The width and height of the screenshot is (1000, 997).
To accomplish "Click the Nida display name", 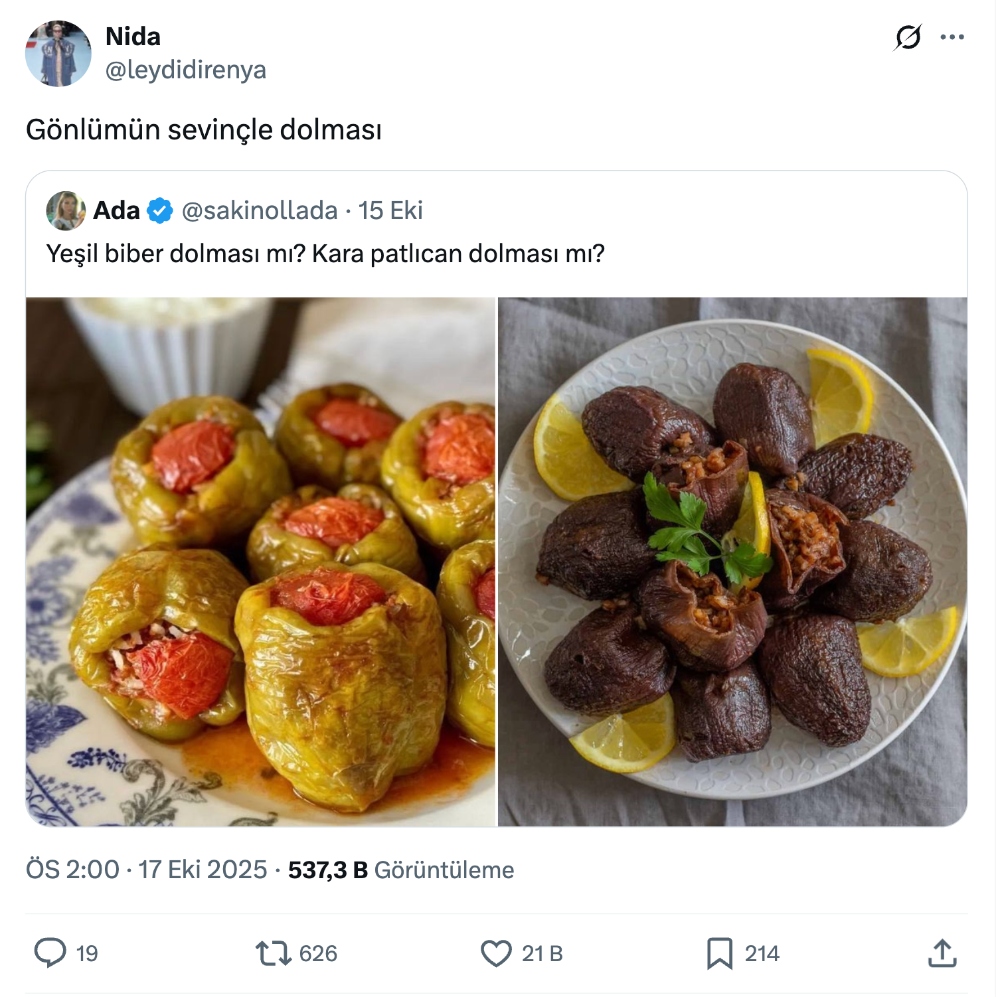I will 133,37.
